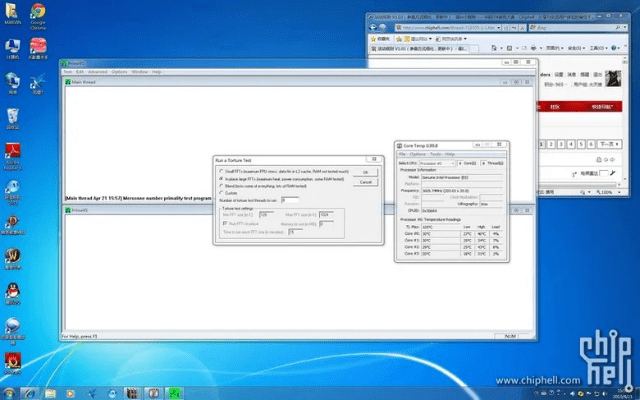
Task: Select the Blend torture test option
Action: click(221, 185)
